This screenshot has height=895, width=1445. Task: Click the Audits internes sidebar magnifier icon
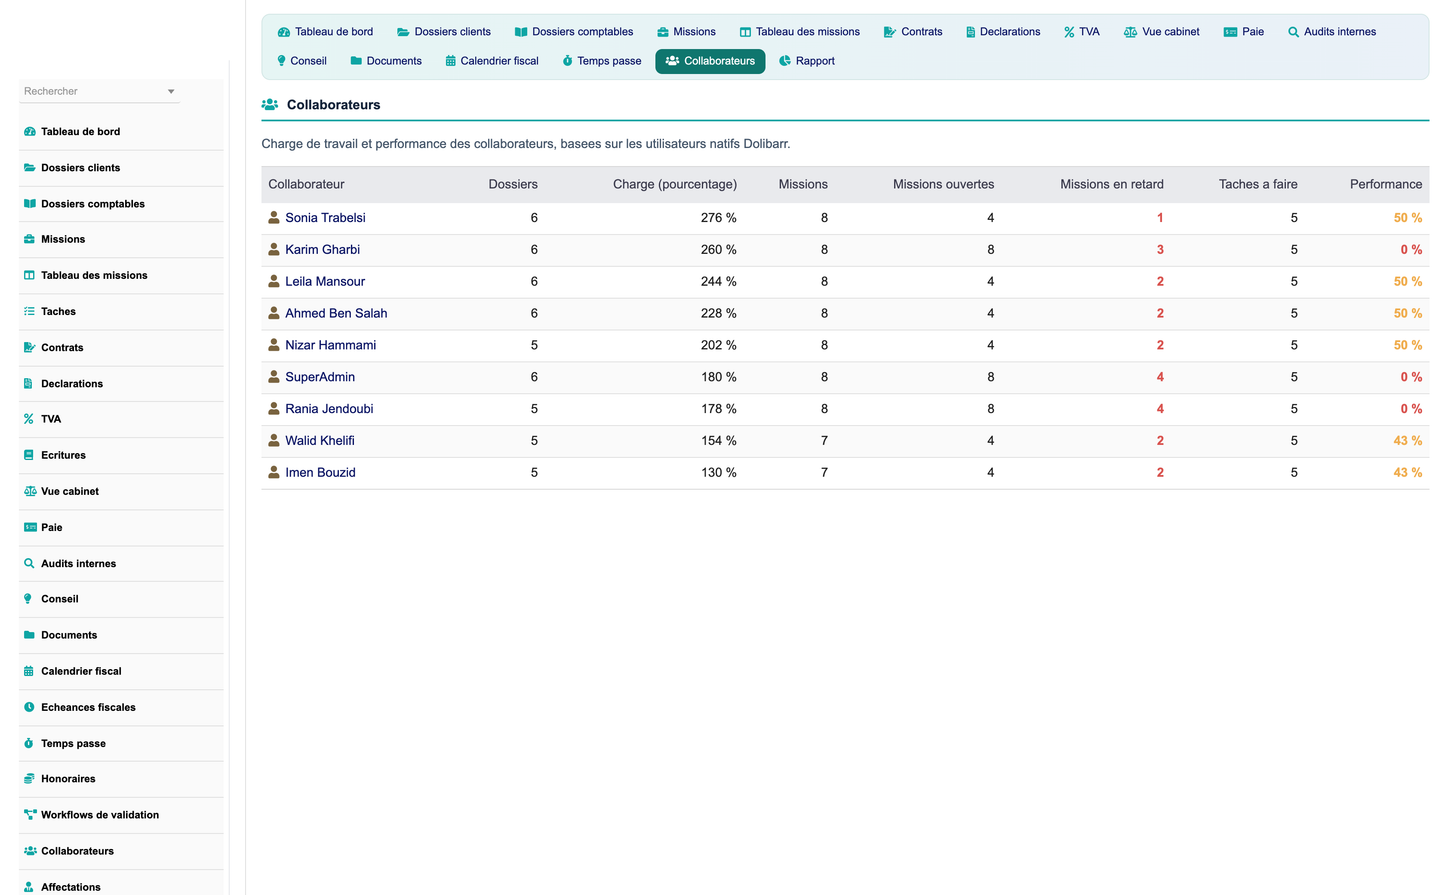click(x=29, y=564)
